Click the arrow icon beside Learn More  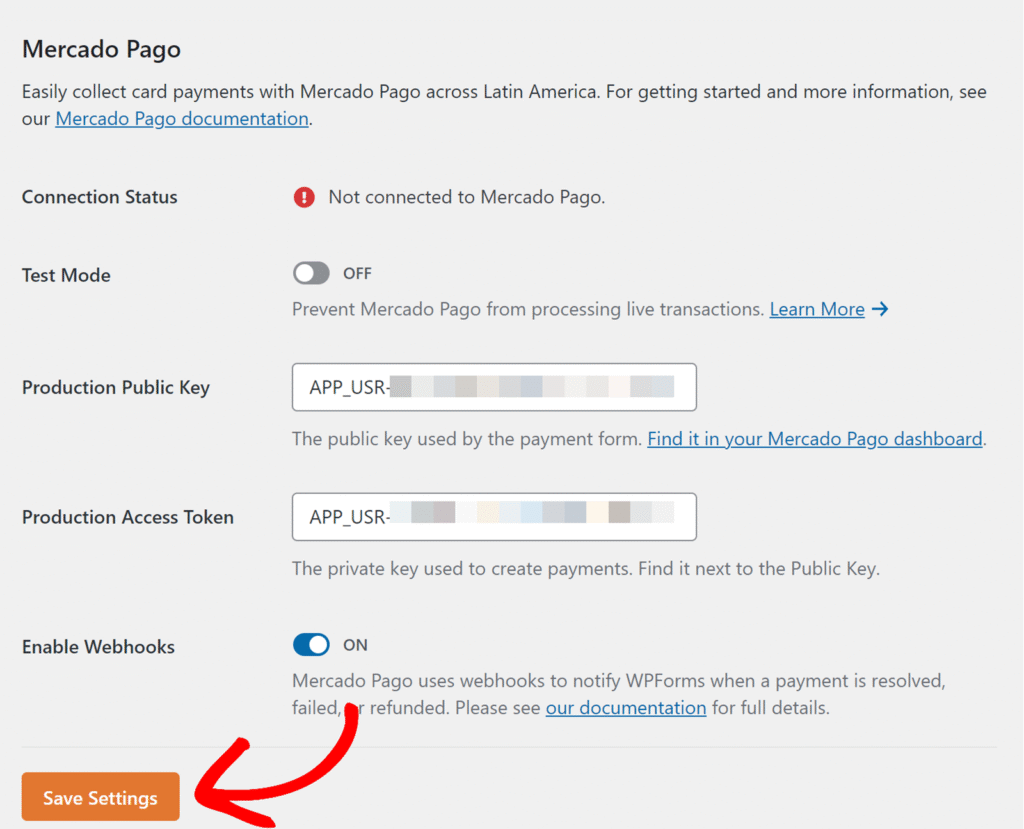[880, 309]
